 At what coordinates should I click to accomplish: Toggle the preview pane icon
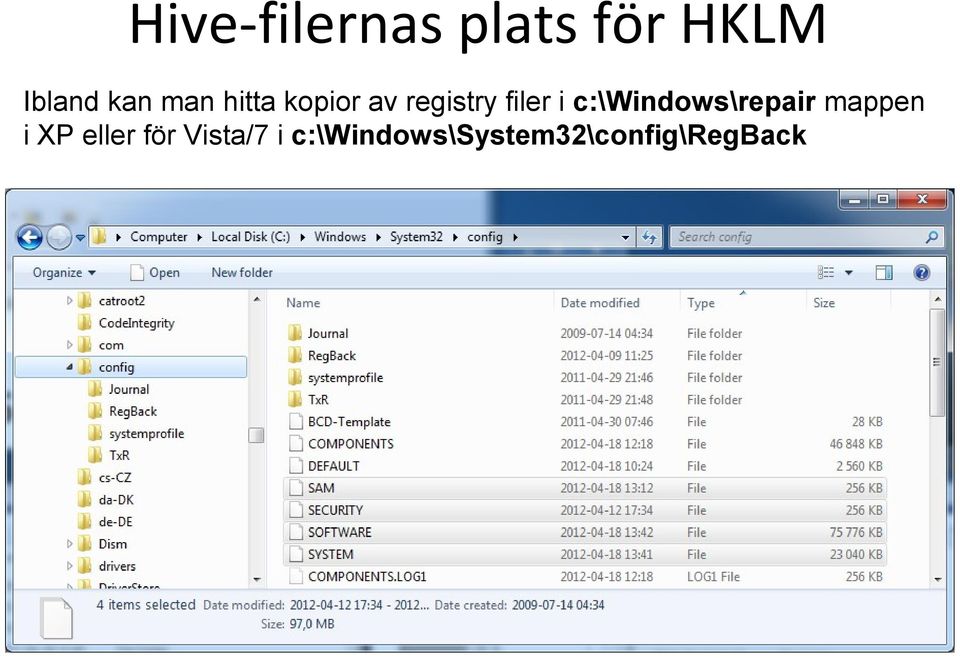(x=883, y=272)
